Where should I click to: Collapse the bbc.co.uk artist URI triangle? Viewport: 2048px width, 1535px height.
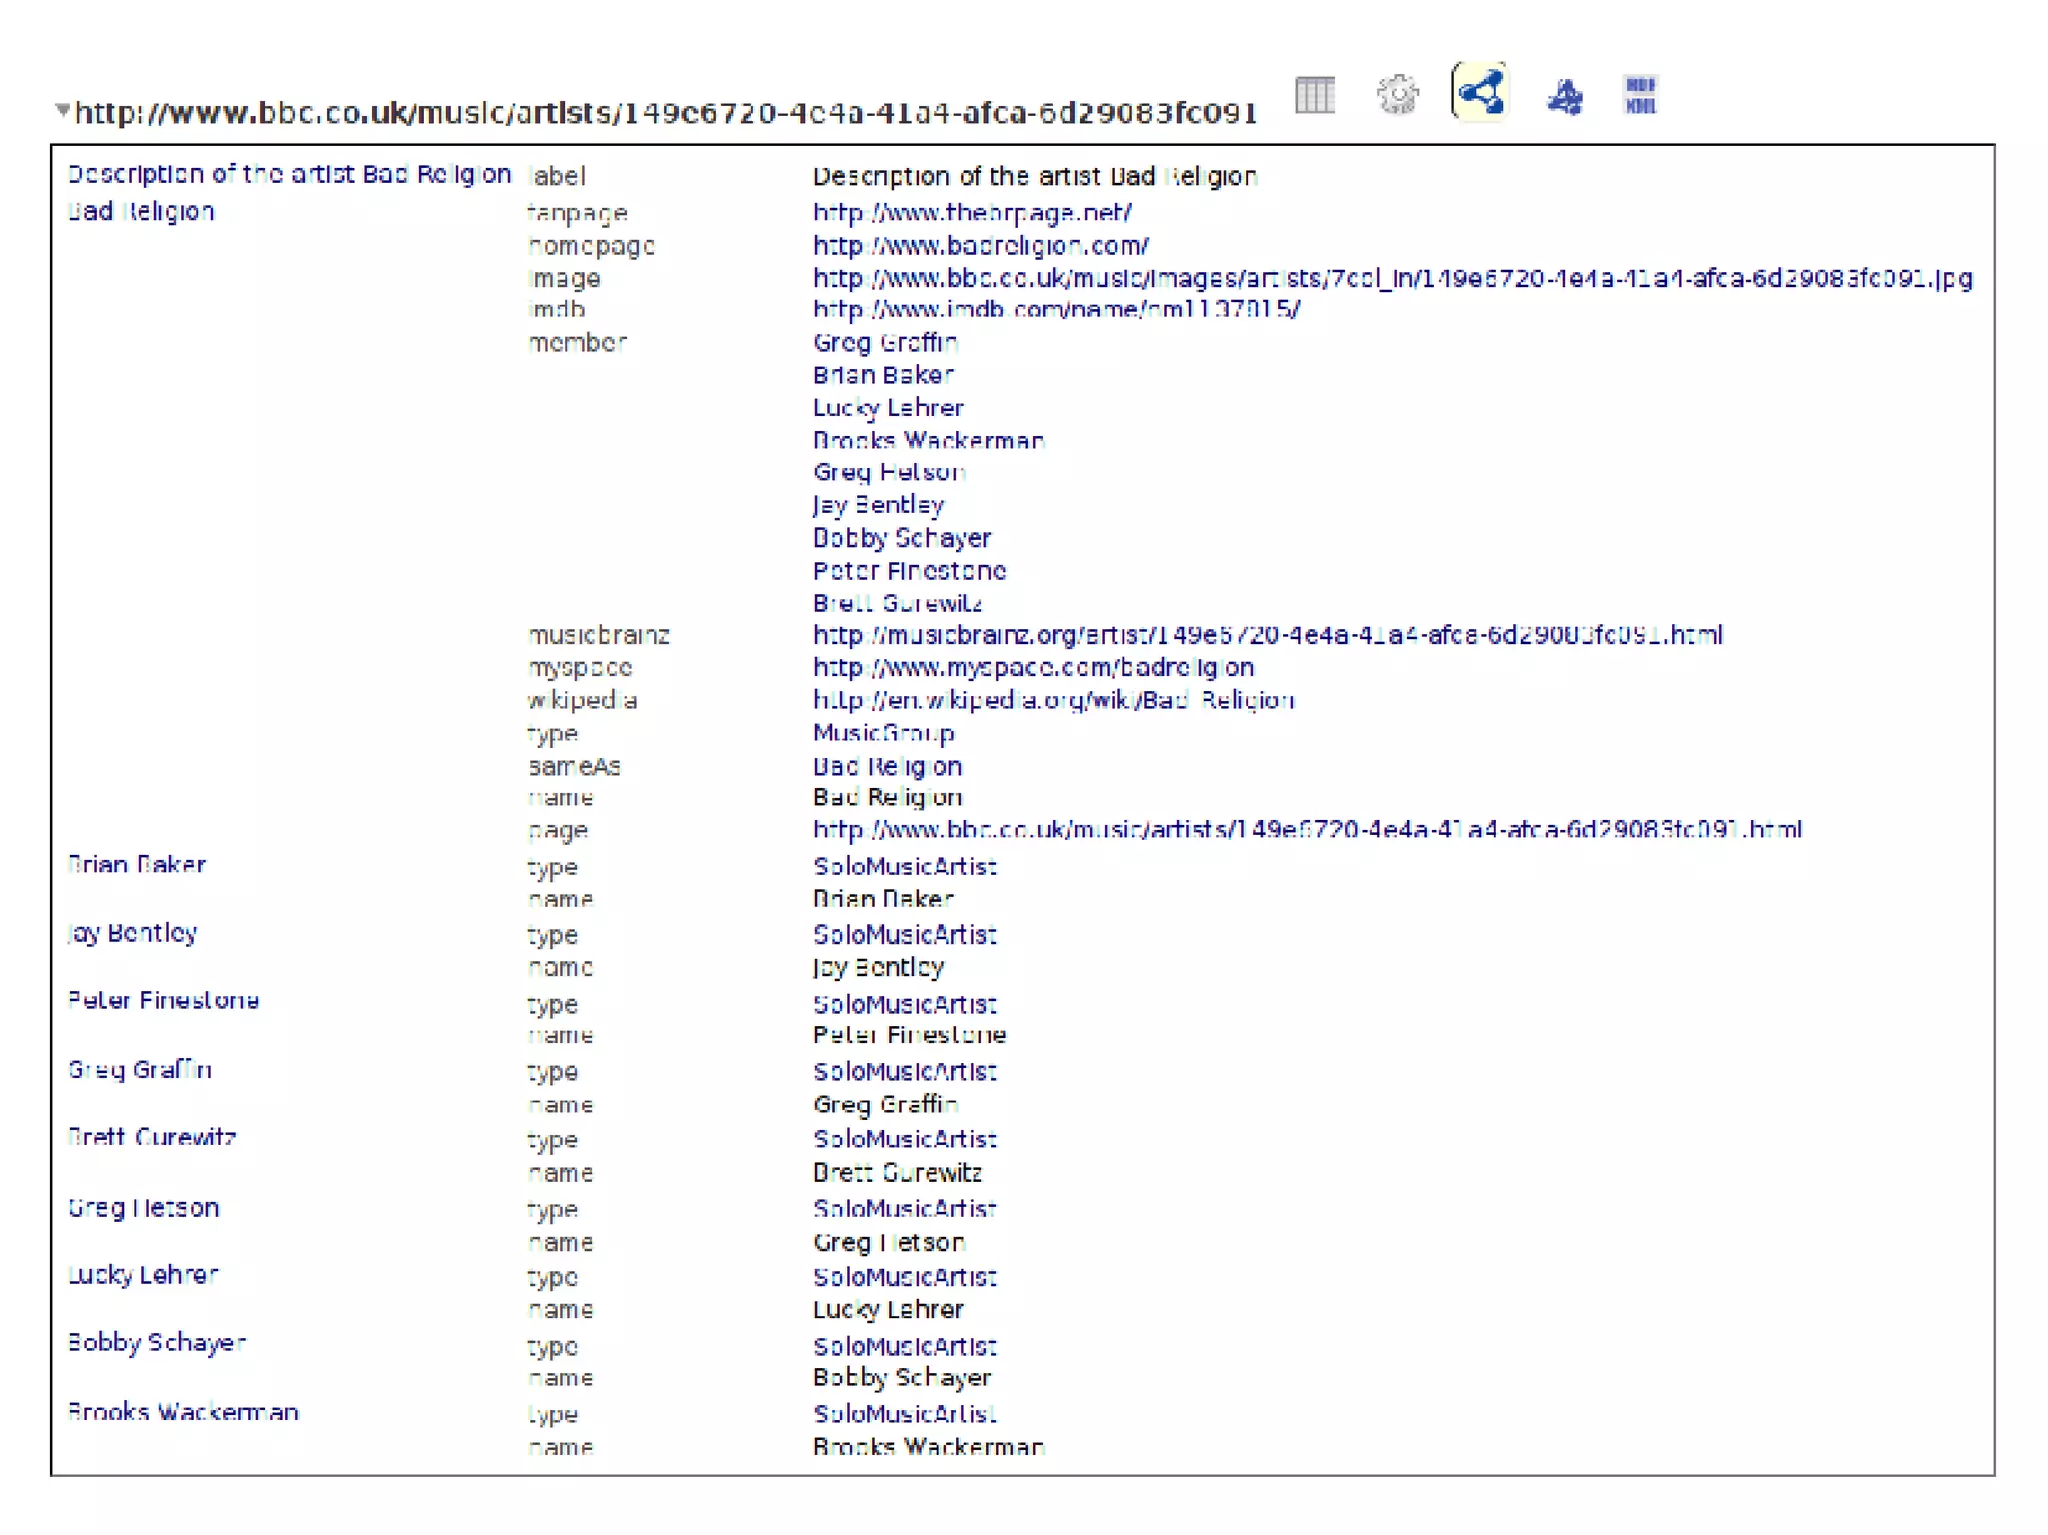[x=63, y=110]
